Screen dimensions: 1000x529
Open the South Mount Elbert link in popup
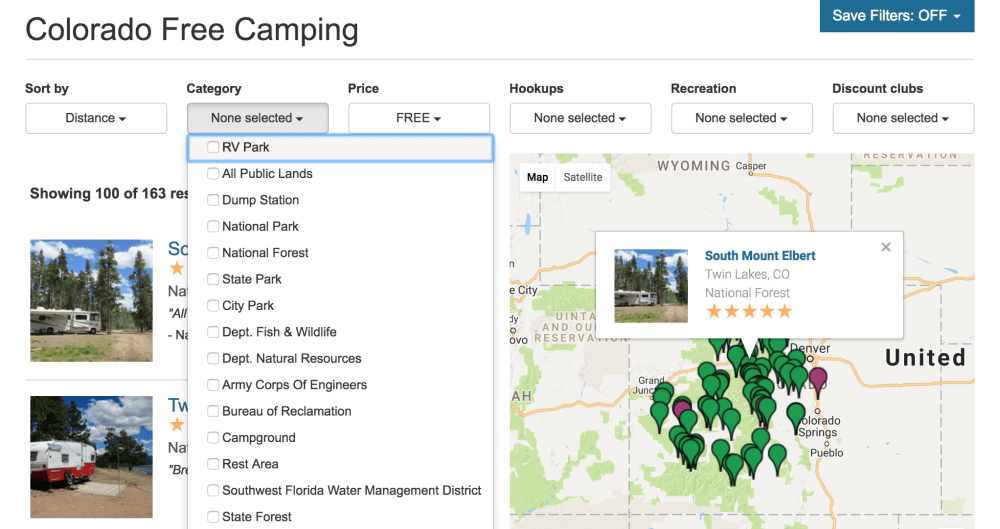tap(760, 256)
